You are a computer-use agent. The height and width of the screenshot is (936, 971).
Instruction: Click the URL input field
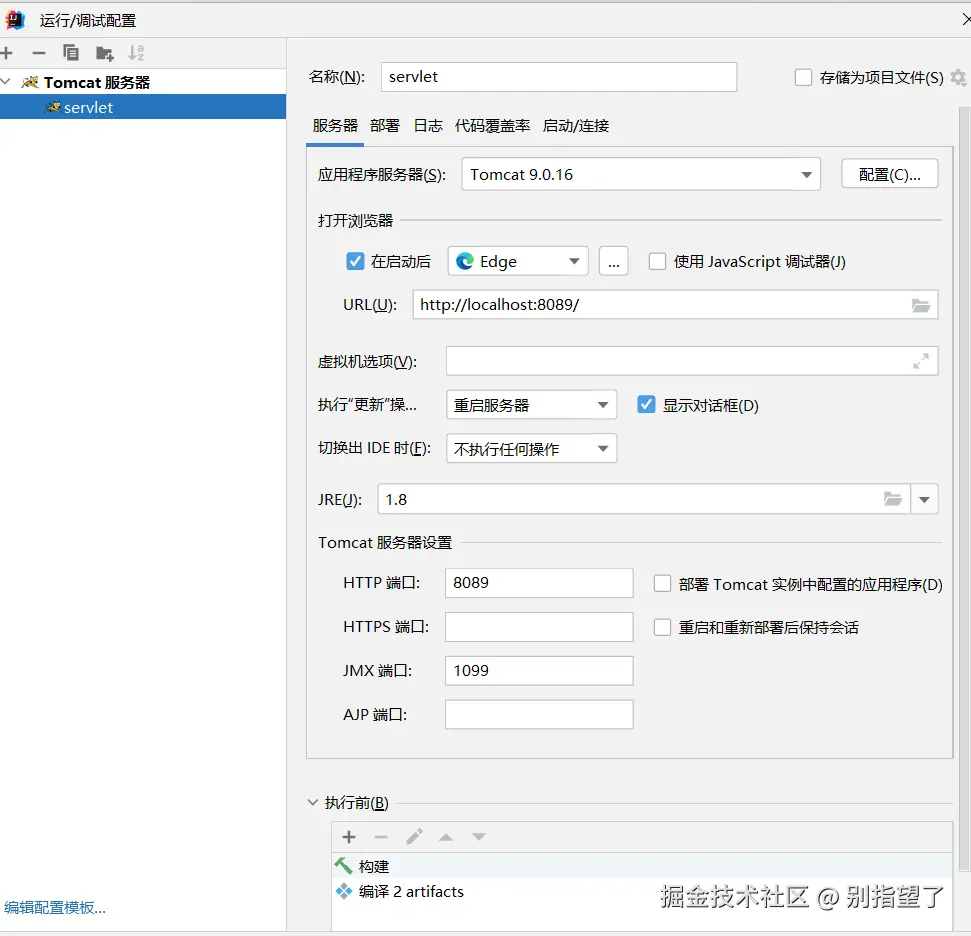tap(675, 305)
